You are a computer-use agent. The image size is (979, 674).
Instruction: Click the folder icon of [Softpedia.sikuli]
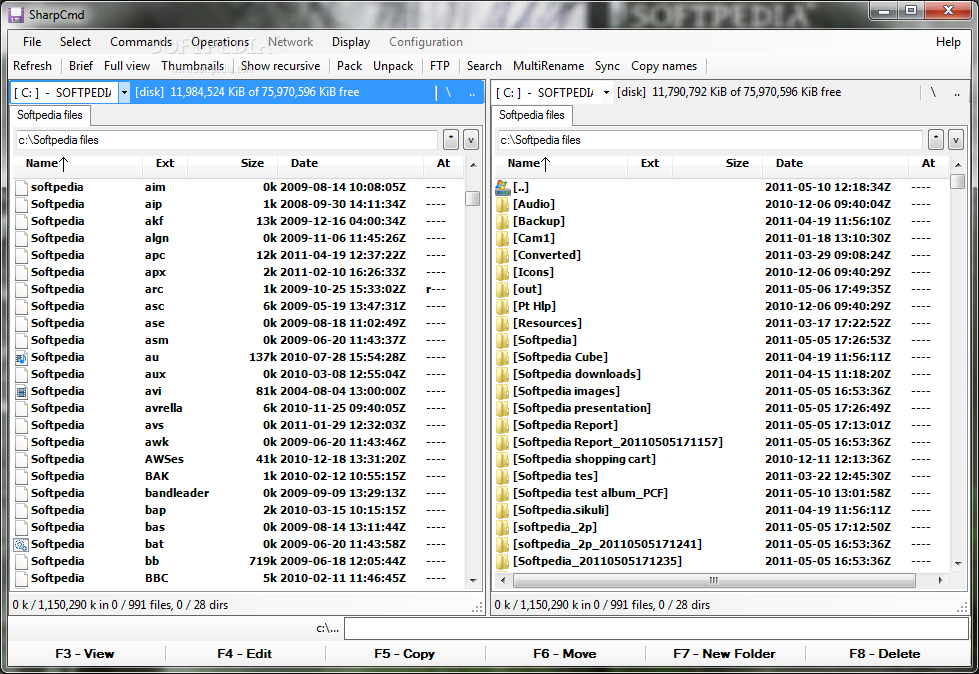503,510
